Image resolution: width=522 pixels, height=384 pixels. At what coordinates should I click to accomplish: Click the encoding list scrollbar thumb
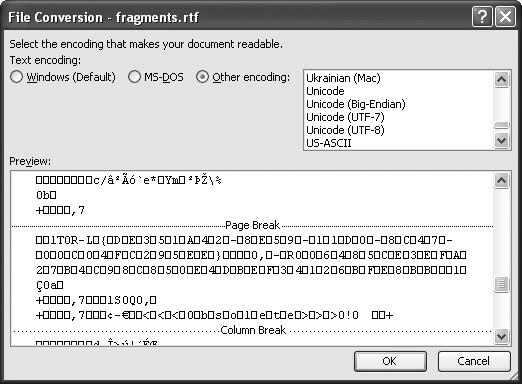pos(502,125)
